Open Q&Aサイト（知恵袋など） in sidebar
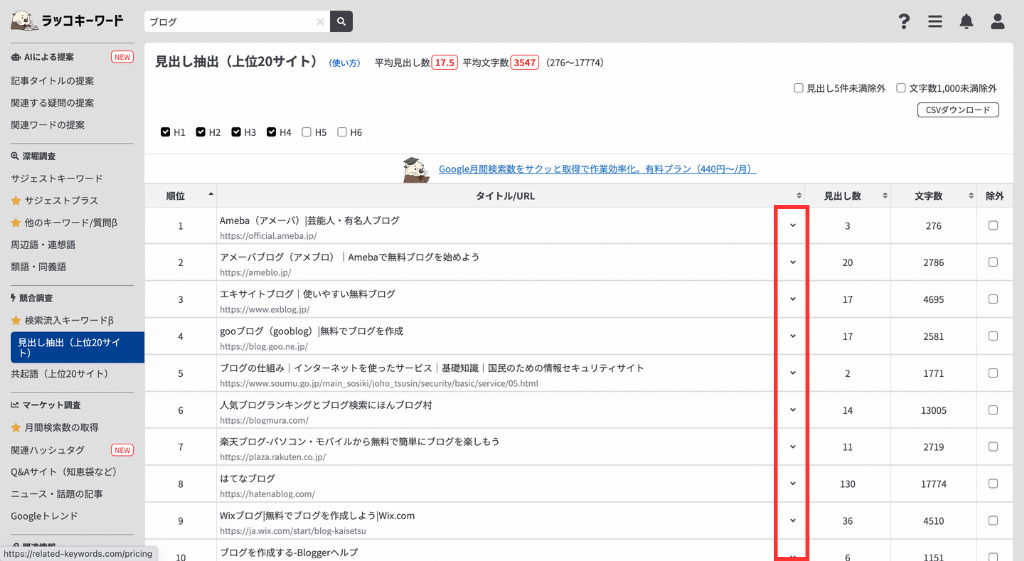 (63, 472)
